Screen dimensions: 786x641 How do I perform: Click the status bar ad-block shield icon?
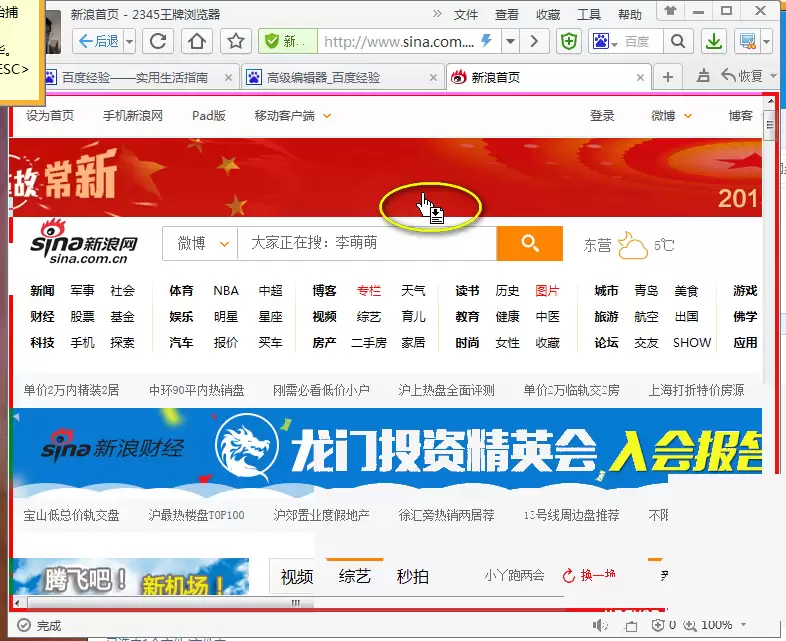tap(658, 625)
